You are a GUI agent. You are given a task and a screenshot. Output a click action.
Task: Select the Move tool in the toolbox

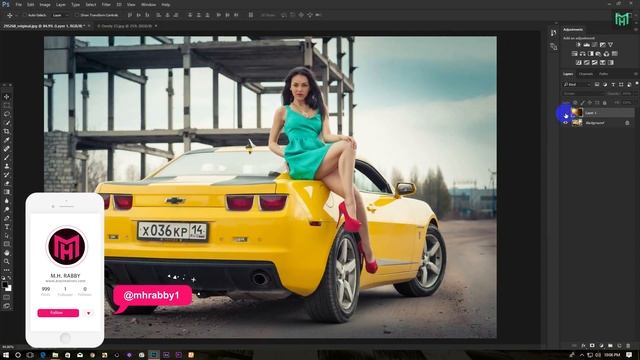(x=7, y=97)
